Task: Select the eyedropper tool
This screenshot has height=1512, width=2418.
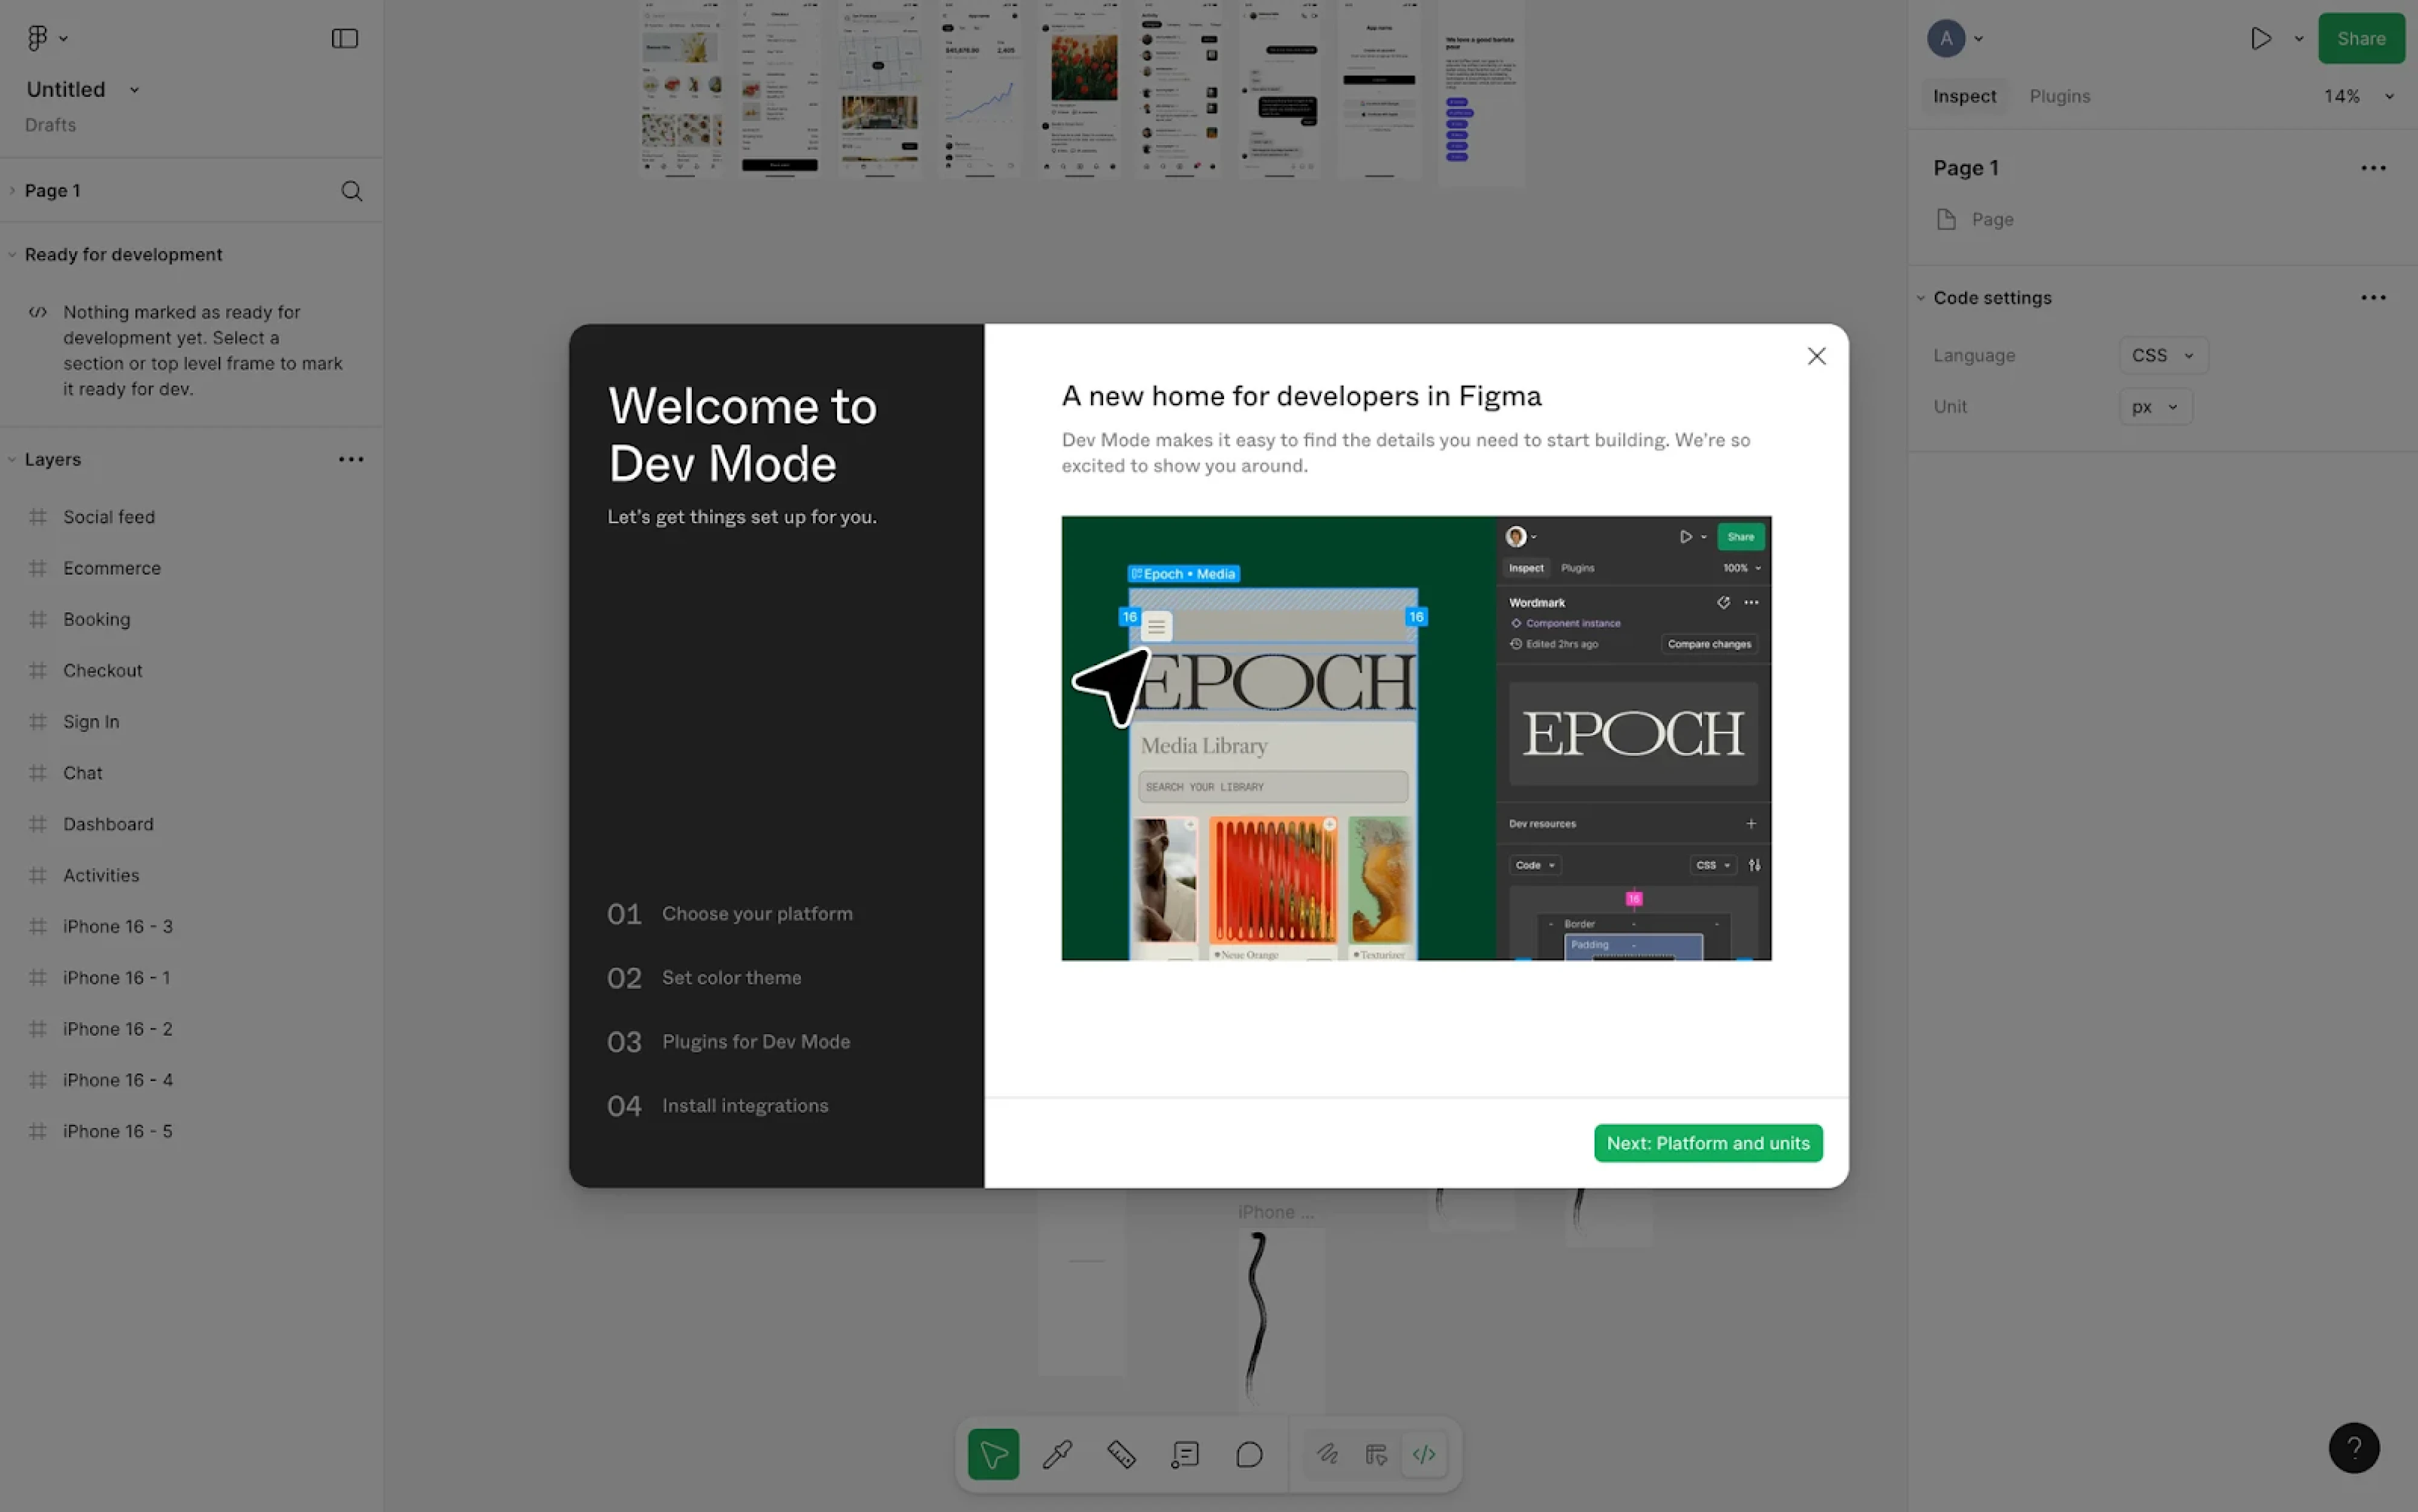Action: tap(1057, 1454)
